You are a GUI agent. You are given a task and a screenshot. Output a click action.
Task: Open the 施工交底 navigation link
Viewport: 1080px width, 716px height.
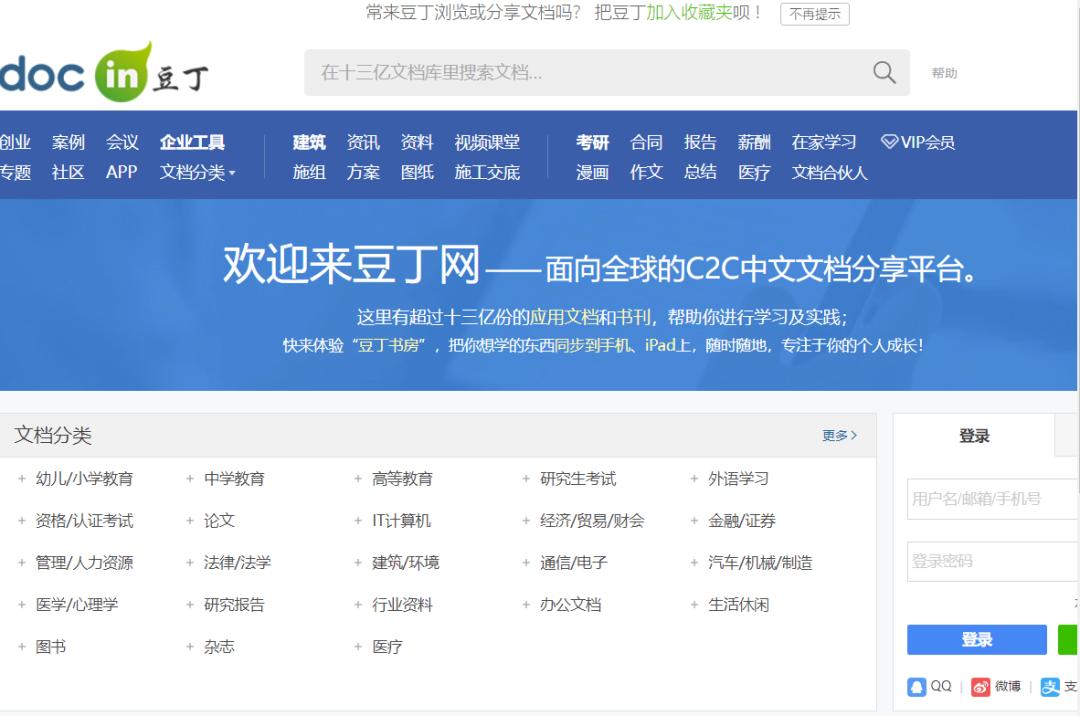tap(487, 172)
